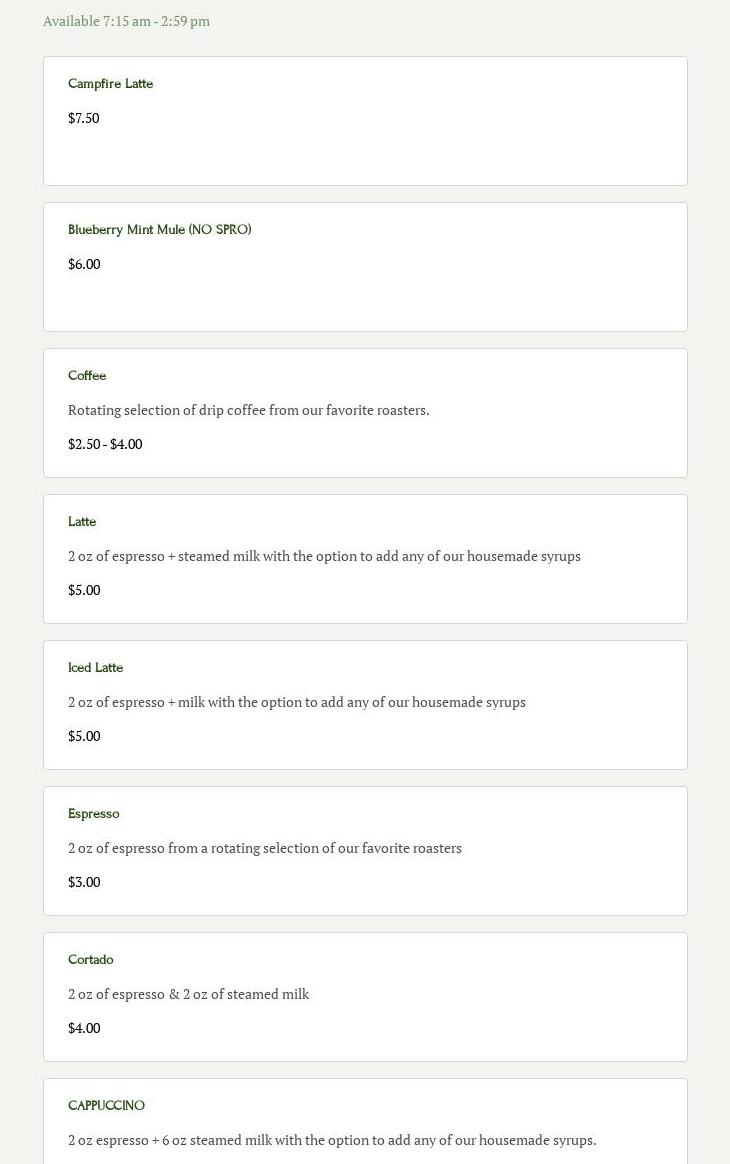Viewport: 730px width, 1164px height.
Task: Click the Espresso description about favorite roasters
Action: coord(264,848)
